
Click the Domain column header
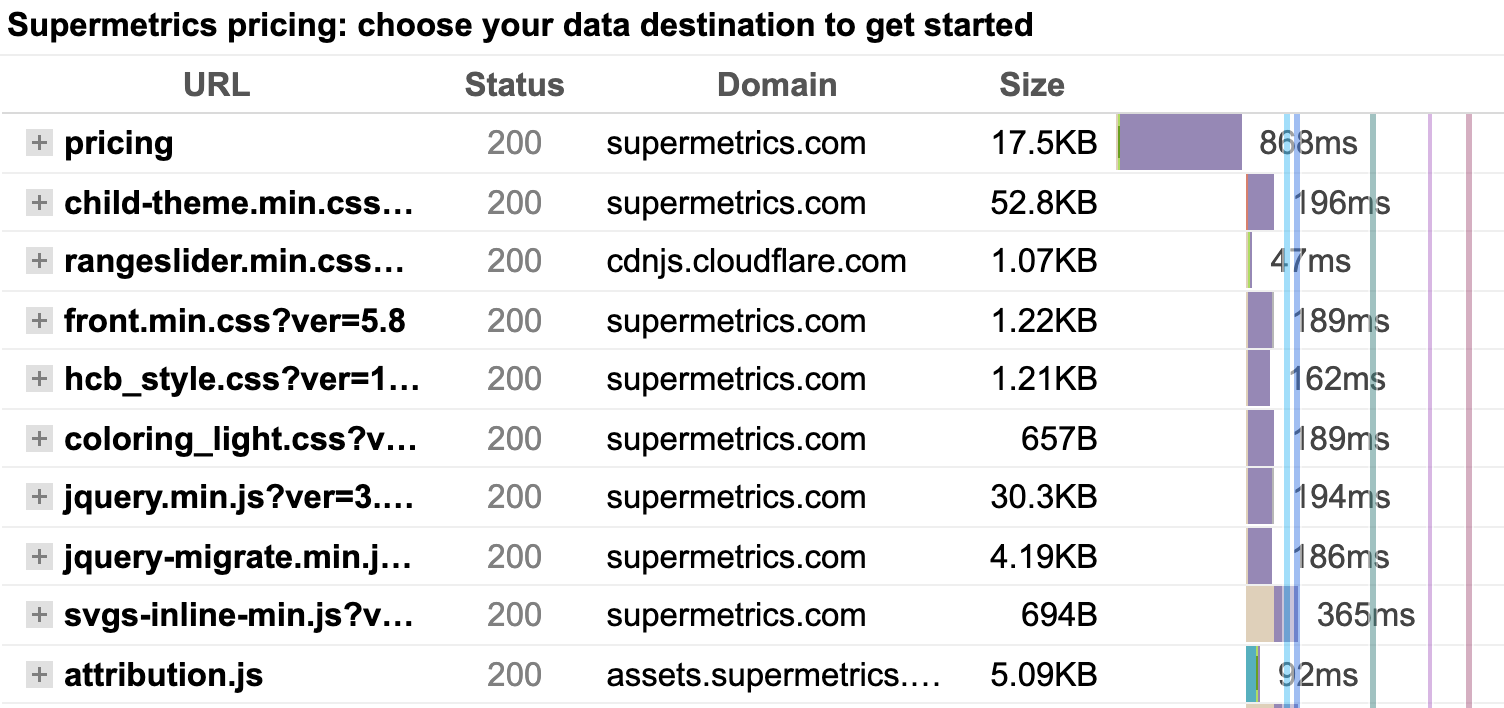tap(776, 85)
